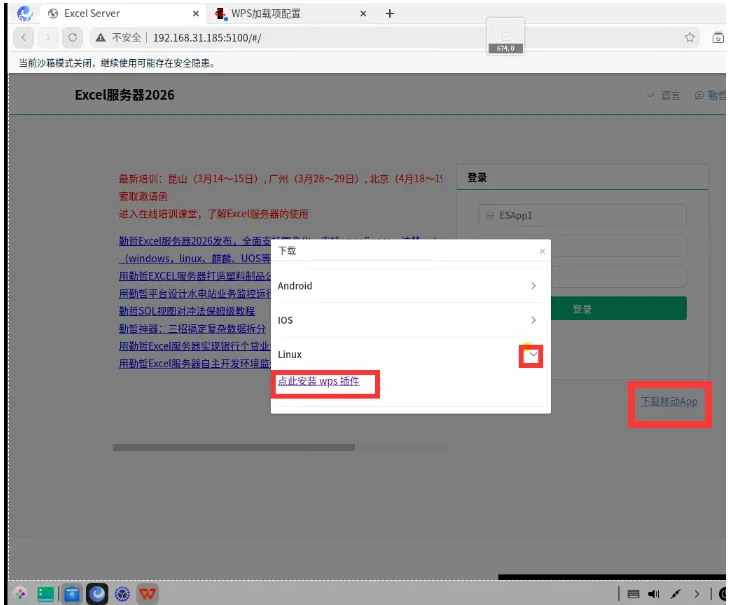
Task: Click red text 进入在线培训课堂
Action: coord(160,214)
